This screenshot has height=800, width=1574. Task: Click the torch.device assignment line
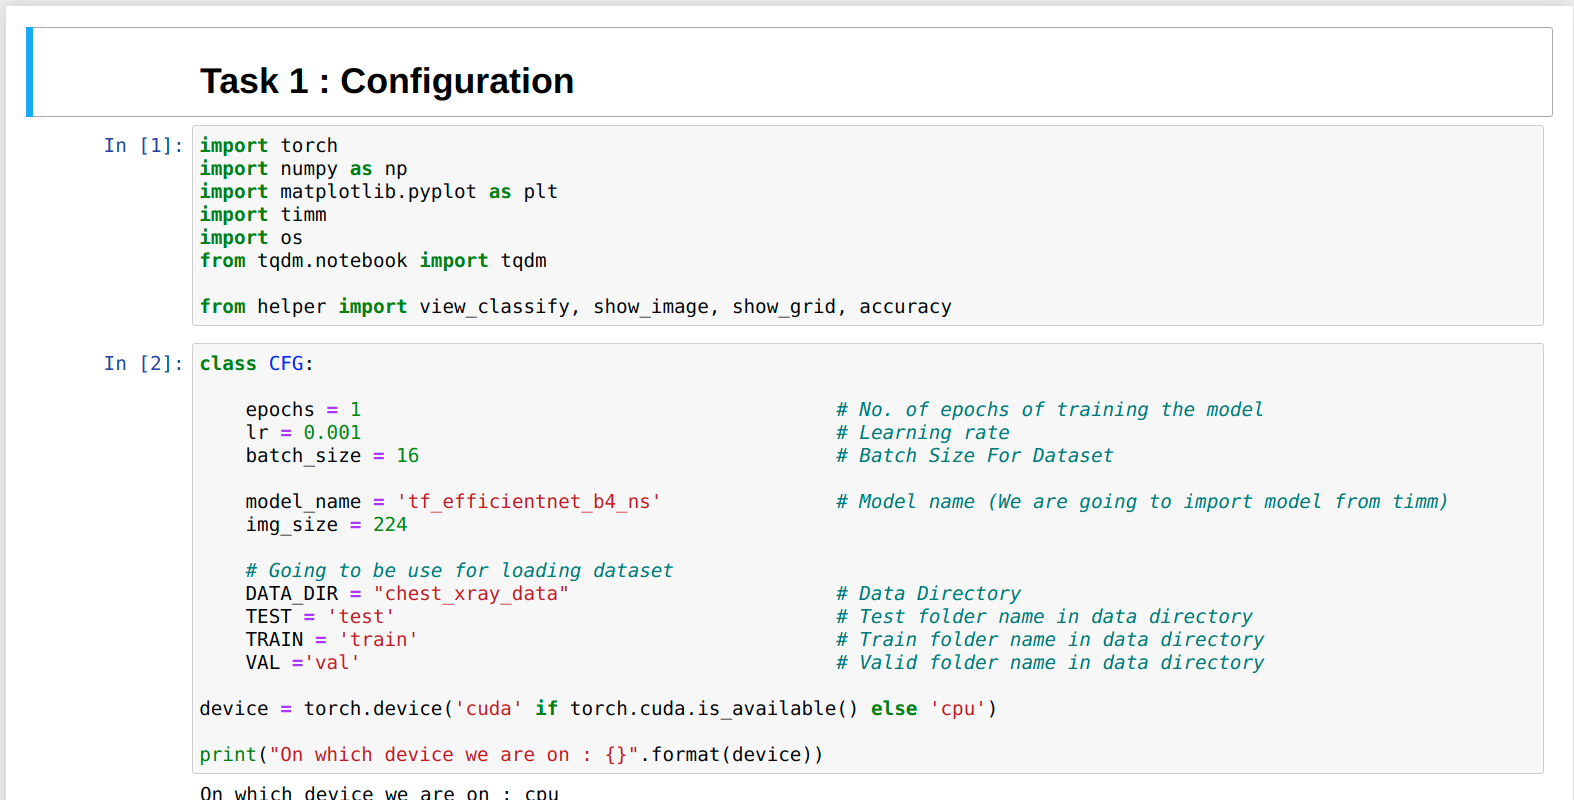tap(597, 709)
